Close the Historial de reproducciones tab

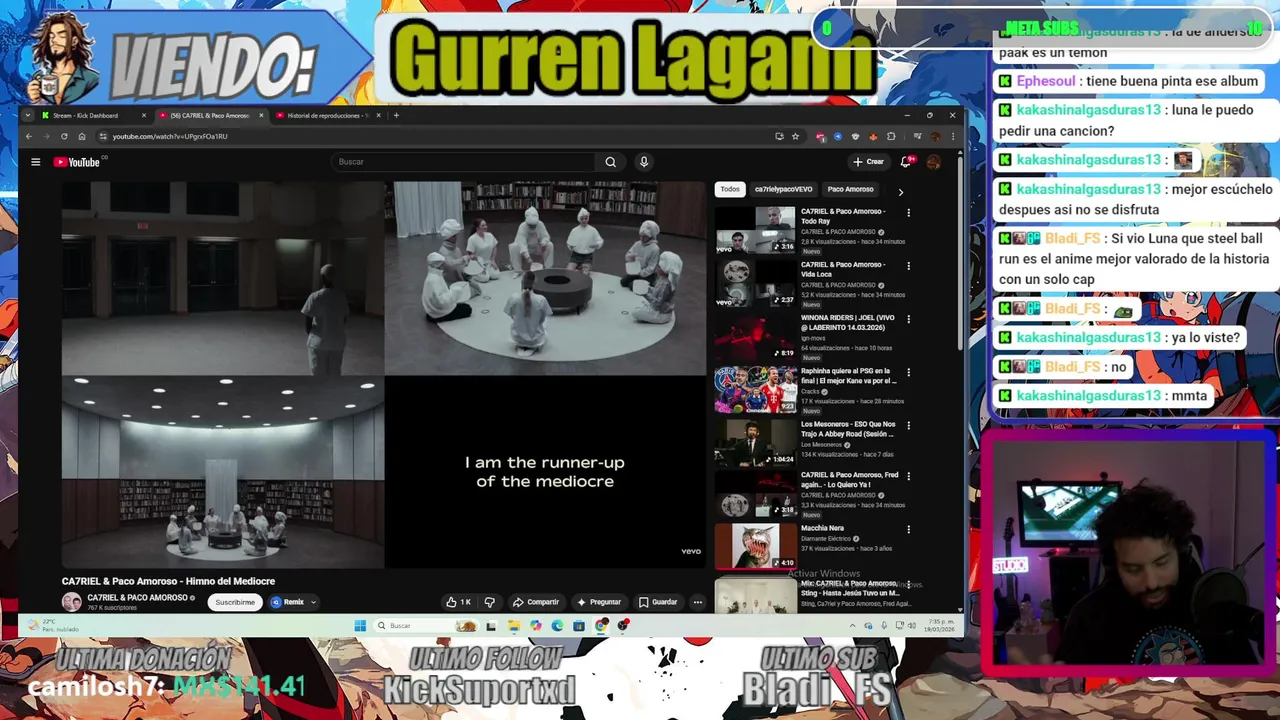[x=378, y=115]
